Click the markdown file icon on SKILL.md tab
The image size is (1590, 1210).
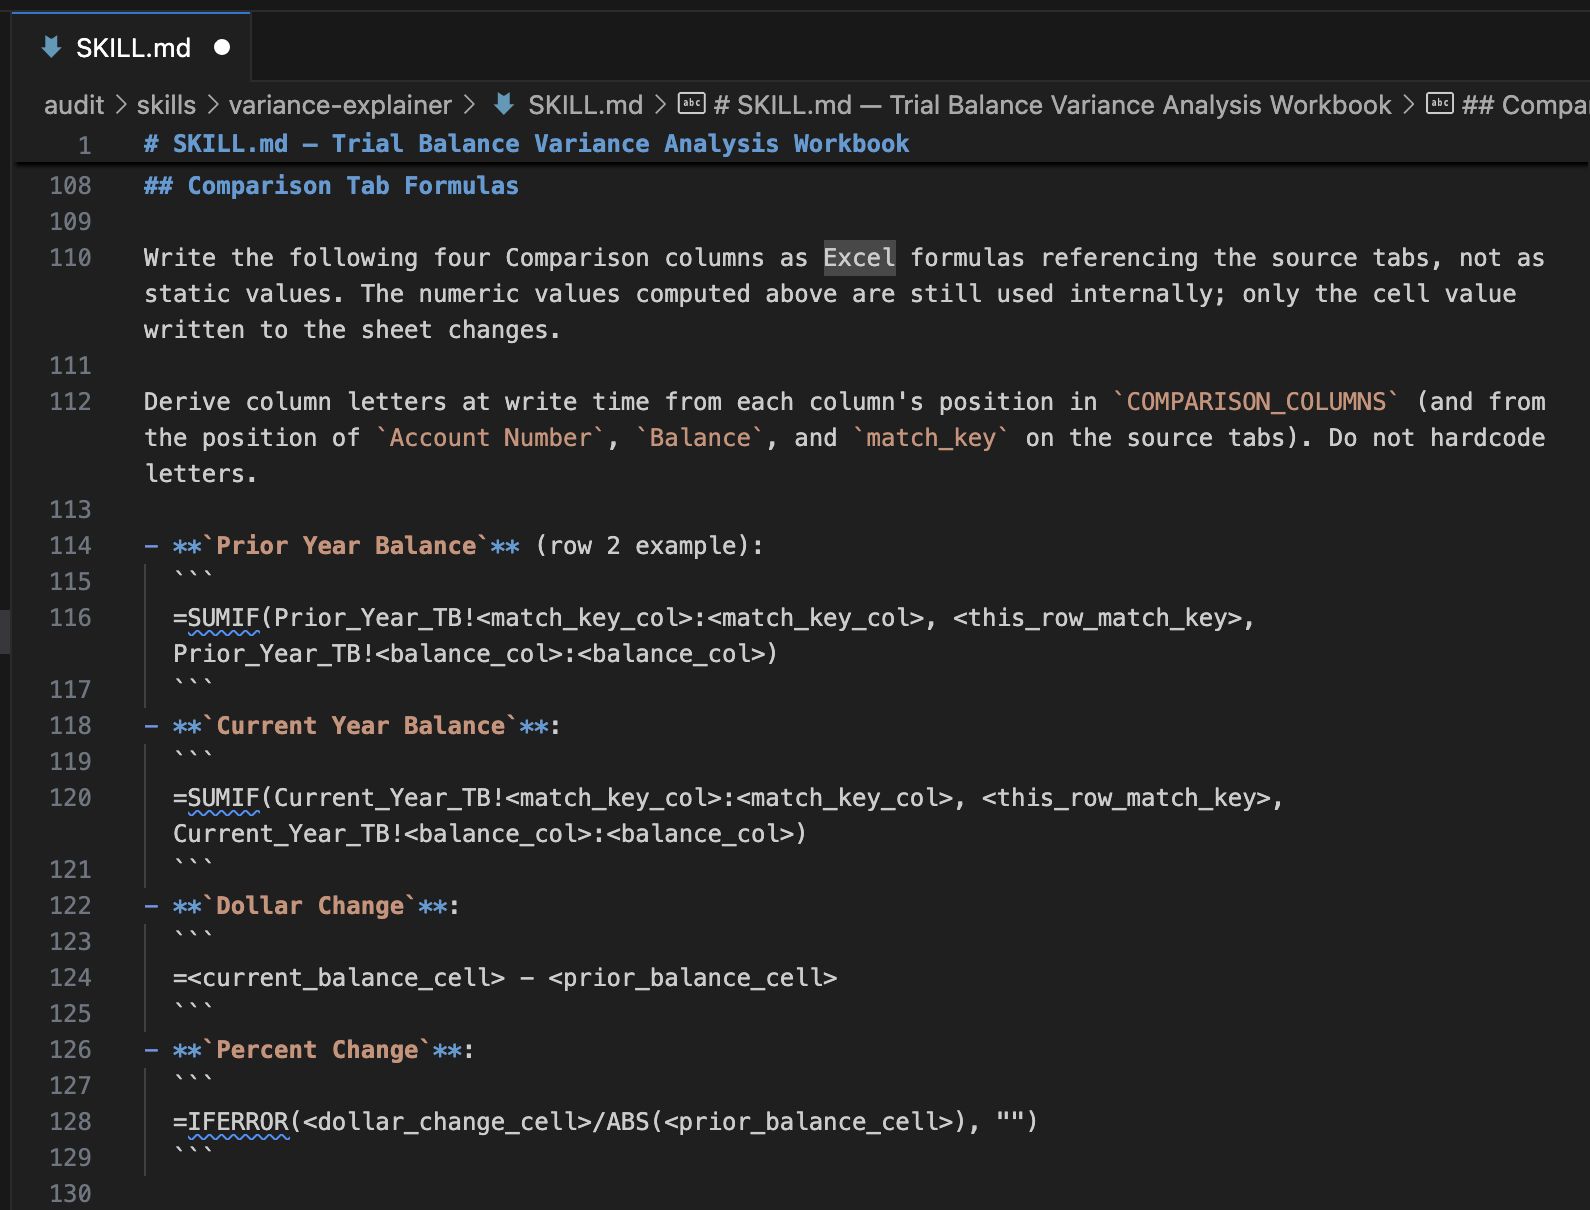[51, 47]
